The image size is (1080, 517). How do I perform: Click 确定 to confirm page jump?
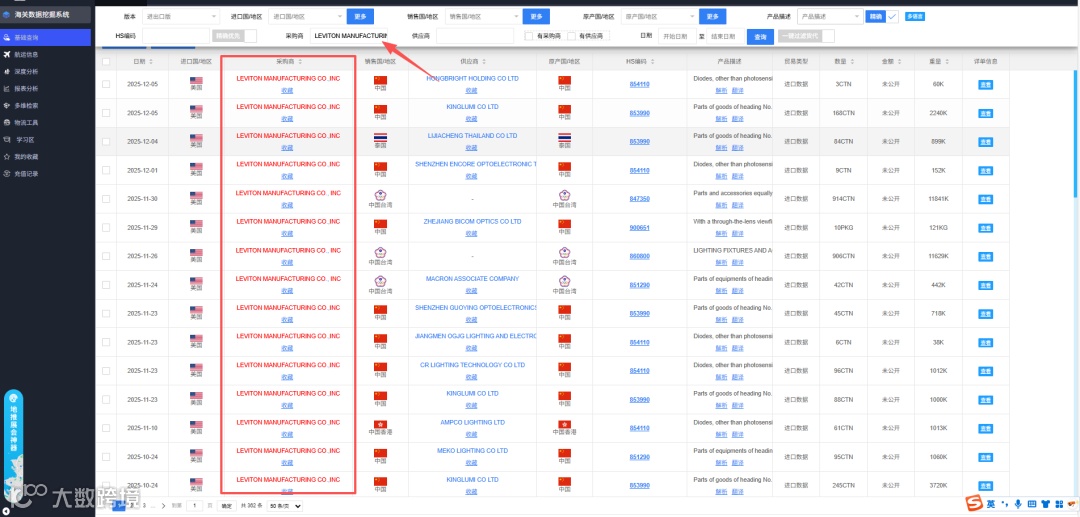[226, 506]
